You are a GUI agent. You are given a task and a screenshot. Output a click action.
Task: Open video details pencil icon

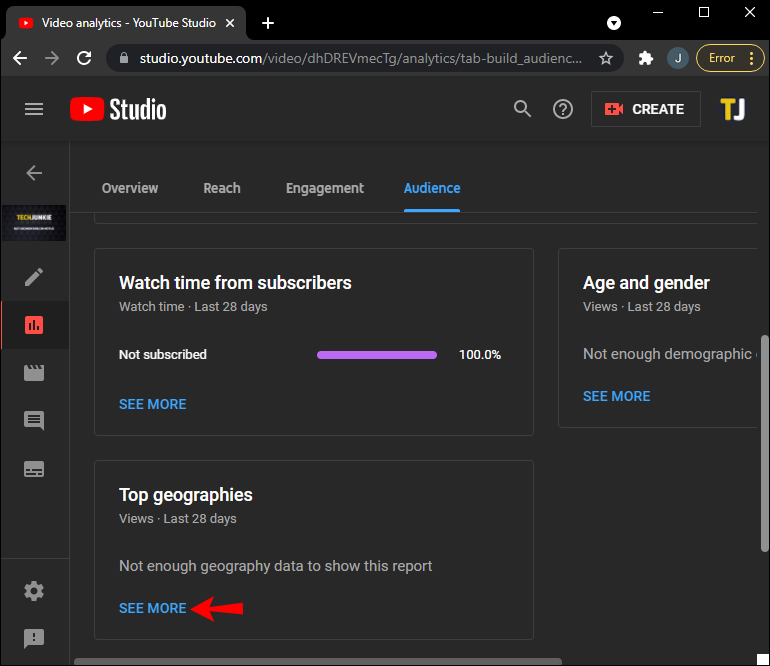tap(34, 277)
